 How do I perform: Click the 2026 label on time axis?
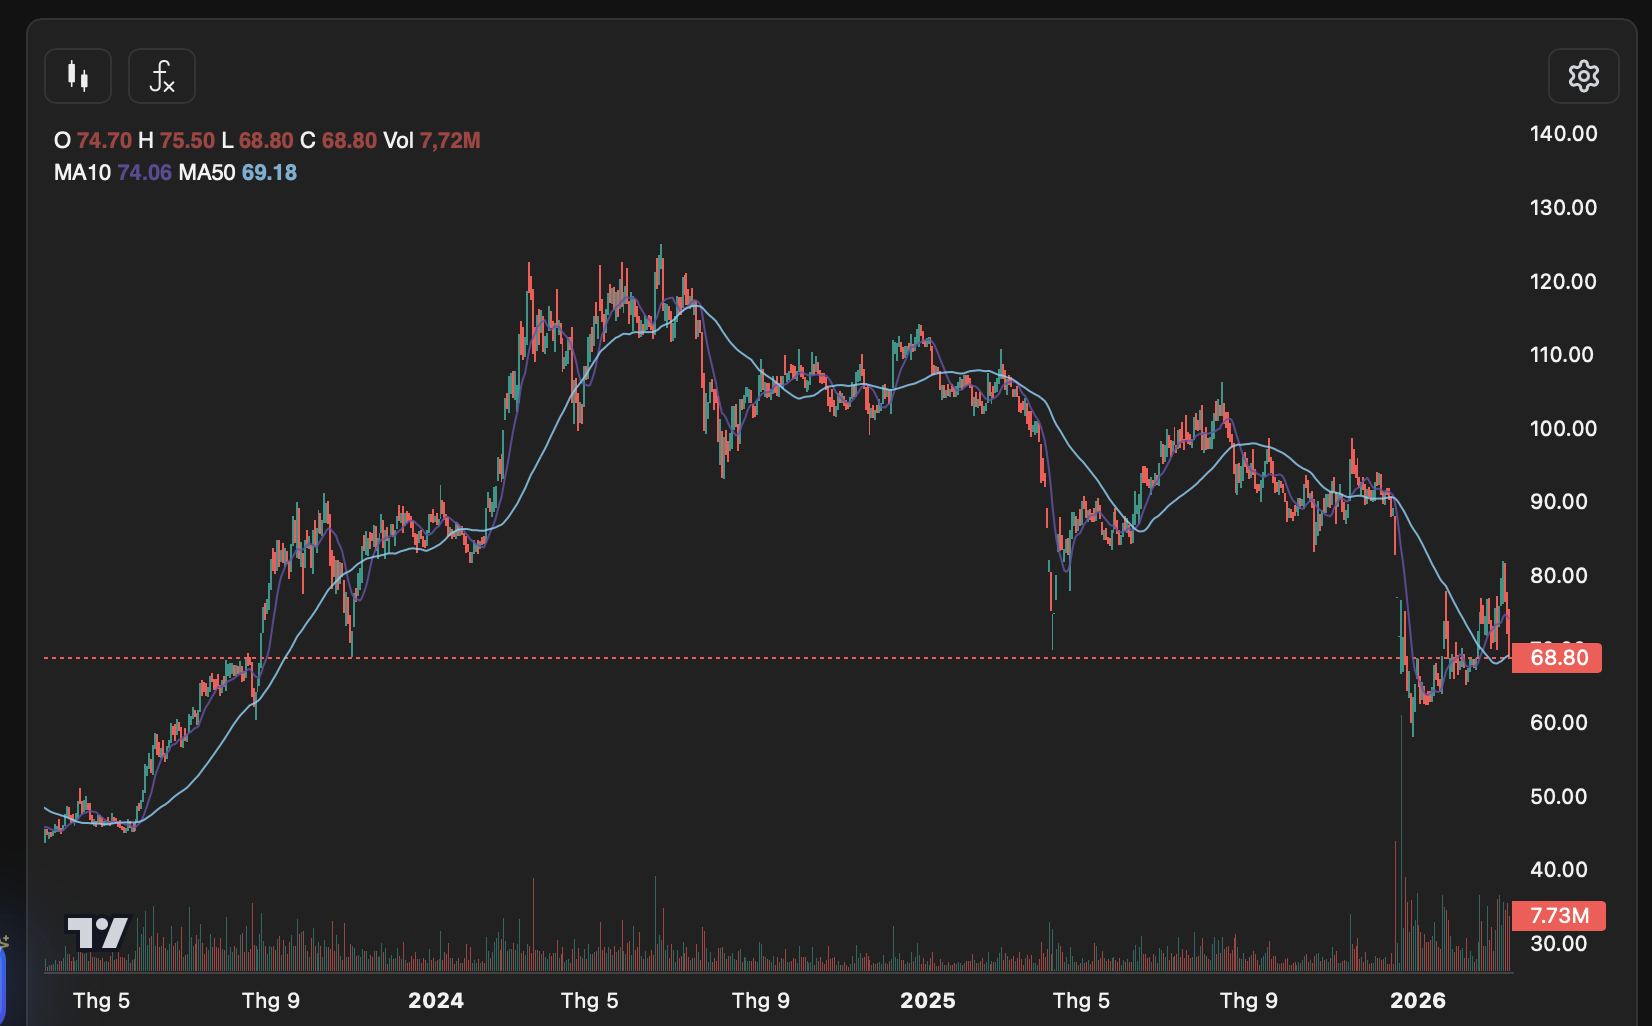pyautogui.click(x=1417, y=1001)
